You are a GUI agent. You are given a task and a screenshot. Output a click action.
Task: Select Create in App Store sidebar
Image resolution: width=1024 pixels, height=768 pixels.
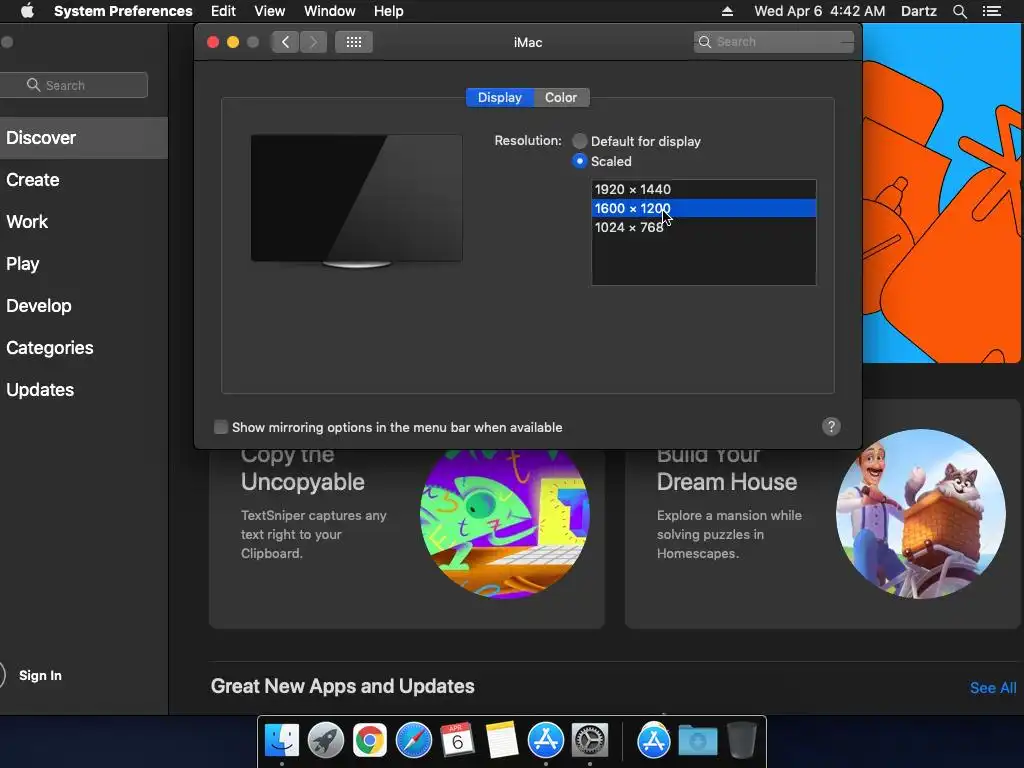84,180
